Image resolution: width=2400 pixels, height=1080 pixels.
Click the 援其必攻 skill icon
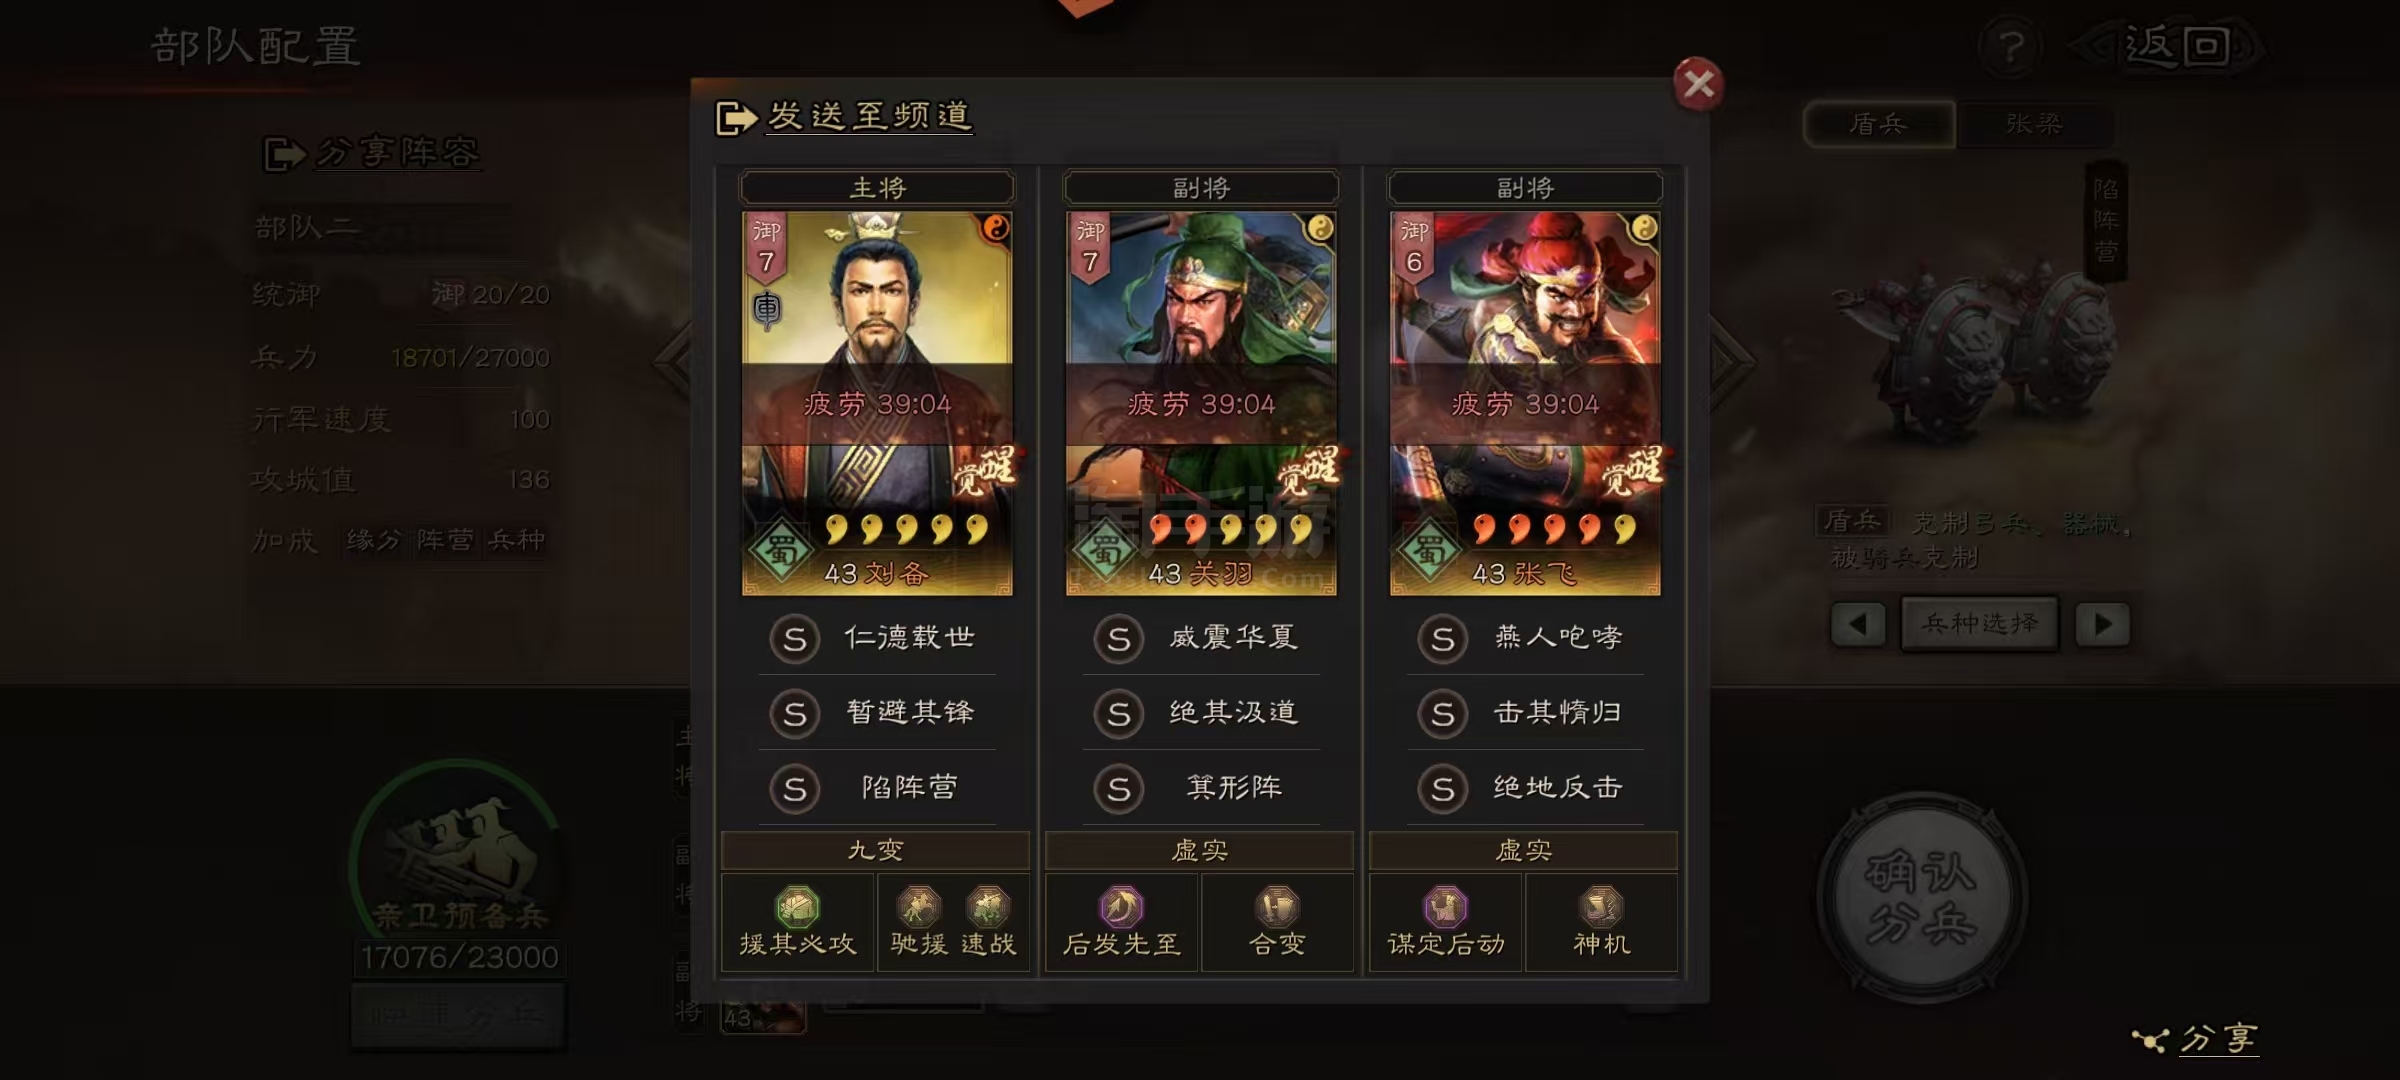coord(797,906)
